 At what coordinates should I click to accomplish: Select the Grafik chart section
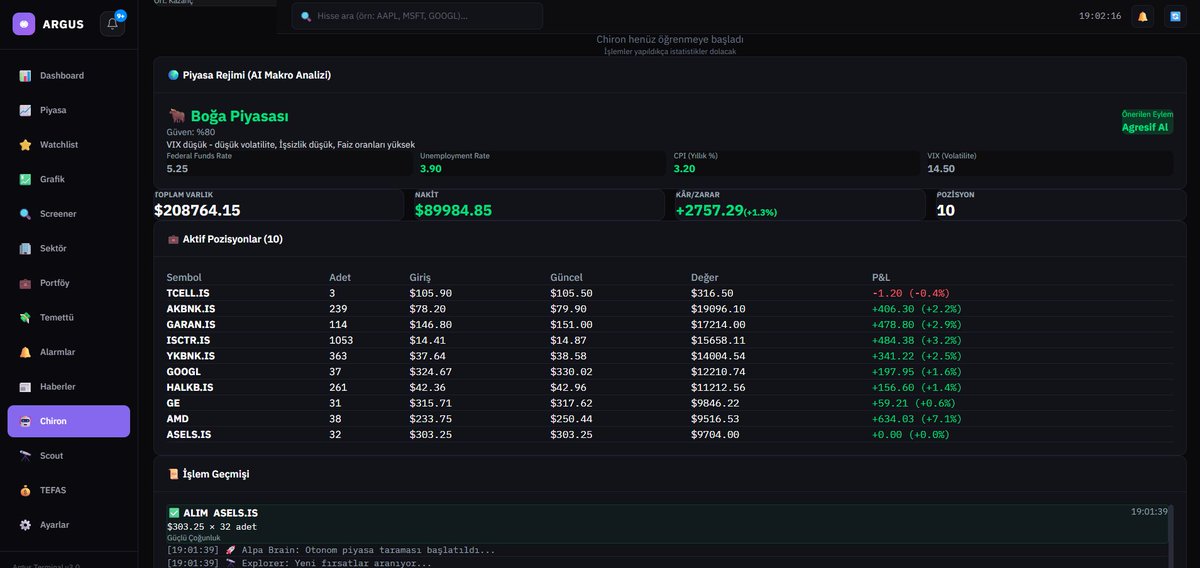coord(68,179)
